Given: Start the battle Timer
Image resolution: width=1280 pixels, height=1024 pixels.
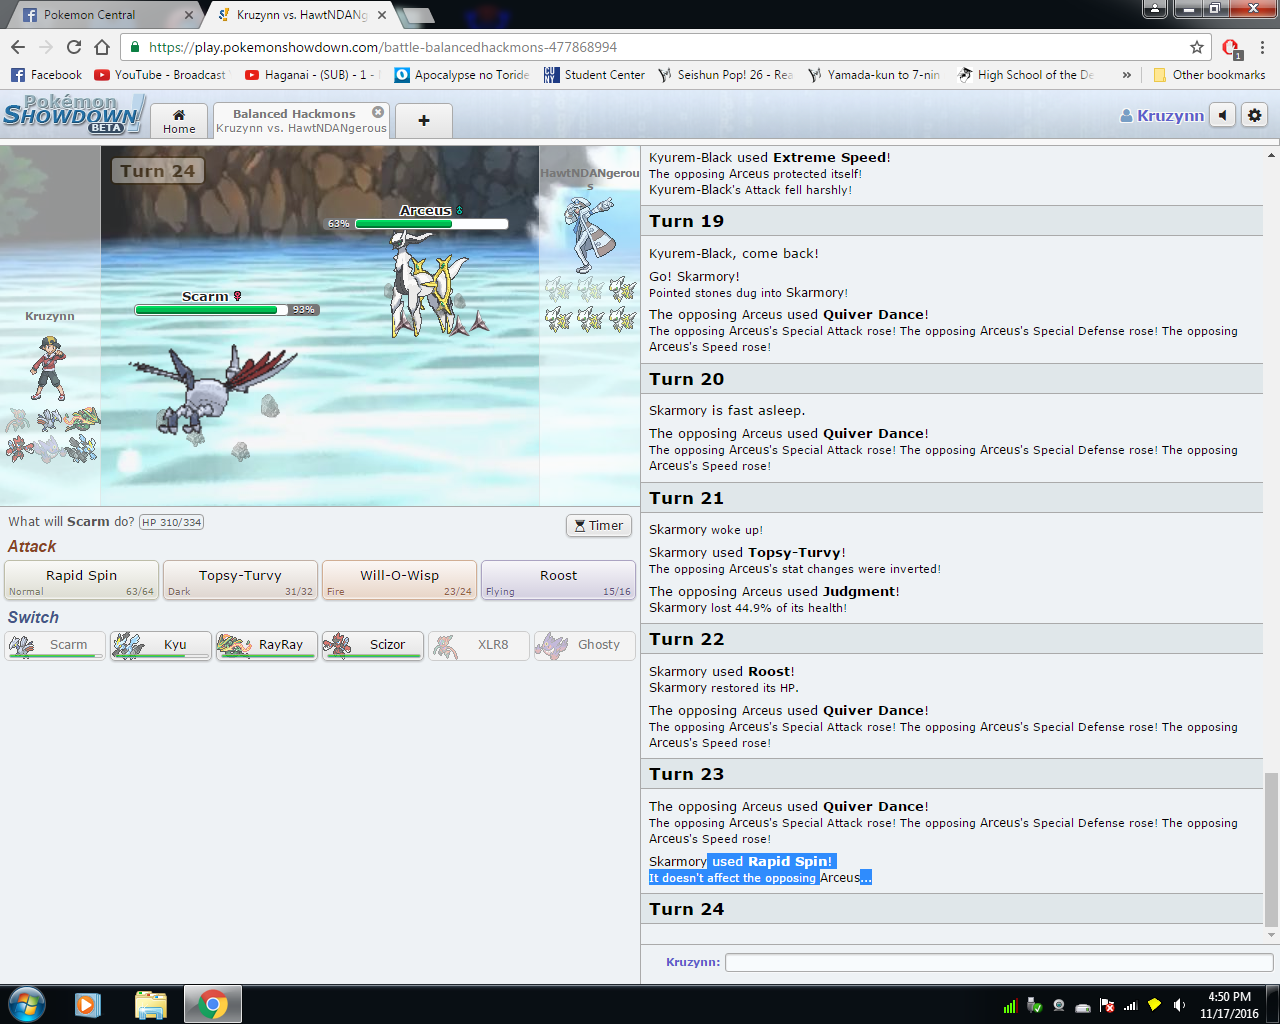Looking at the screenshot, I should pyautogui.click(x=598, y=526).
